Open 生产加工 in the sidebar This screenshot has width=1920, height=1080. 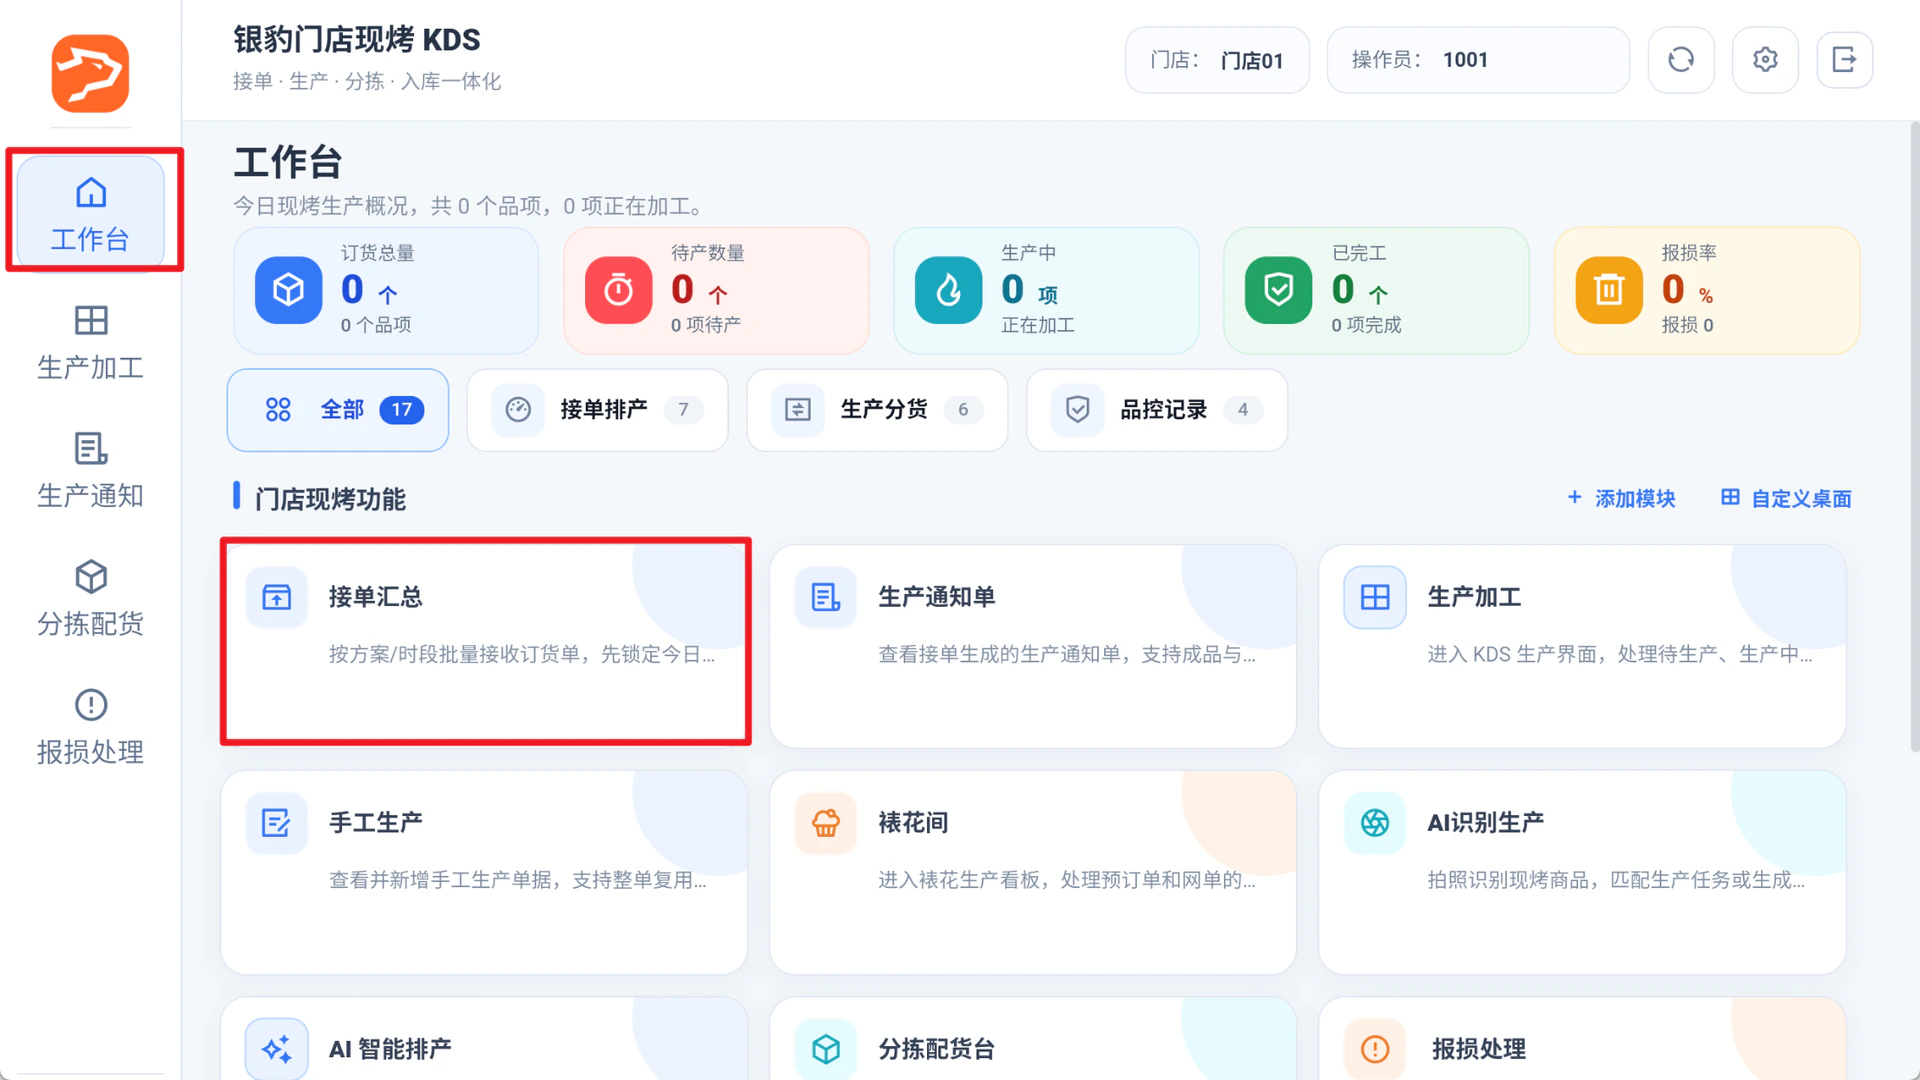(91, 343)
